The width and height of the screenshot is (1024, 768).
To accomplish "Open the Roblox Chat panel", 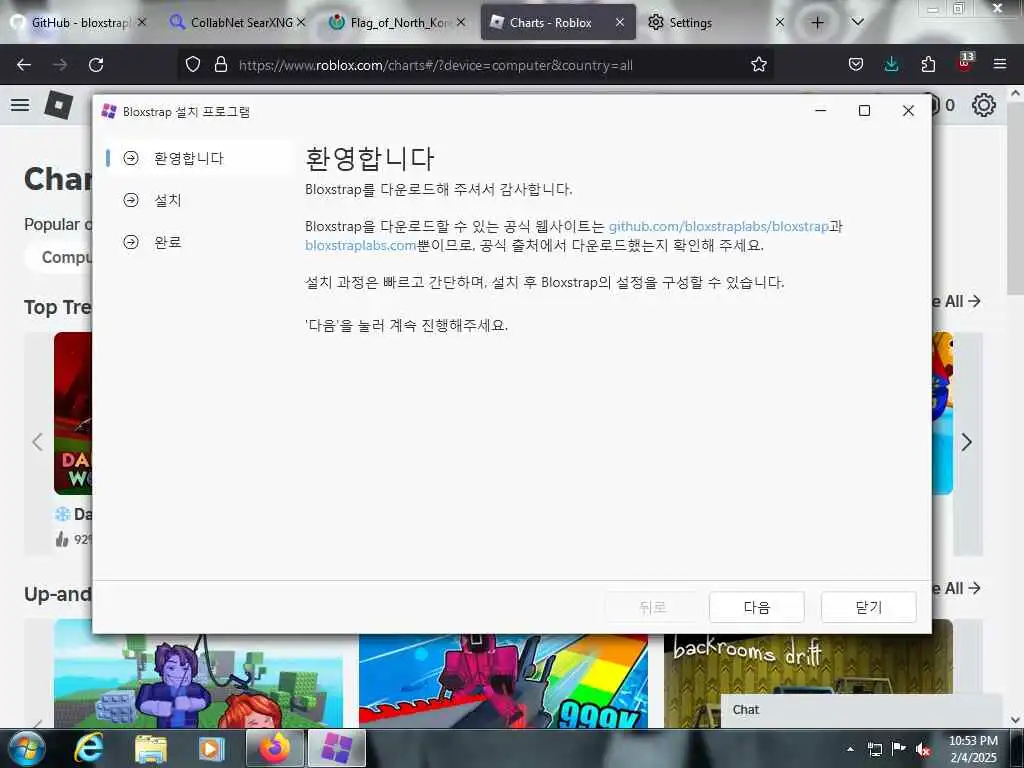I will pos(861,710).
